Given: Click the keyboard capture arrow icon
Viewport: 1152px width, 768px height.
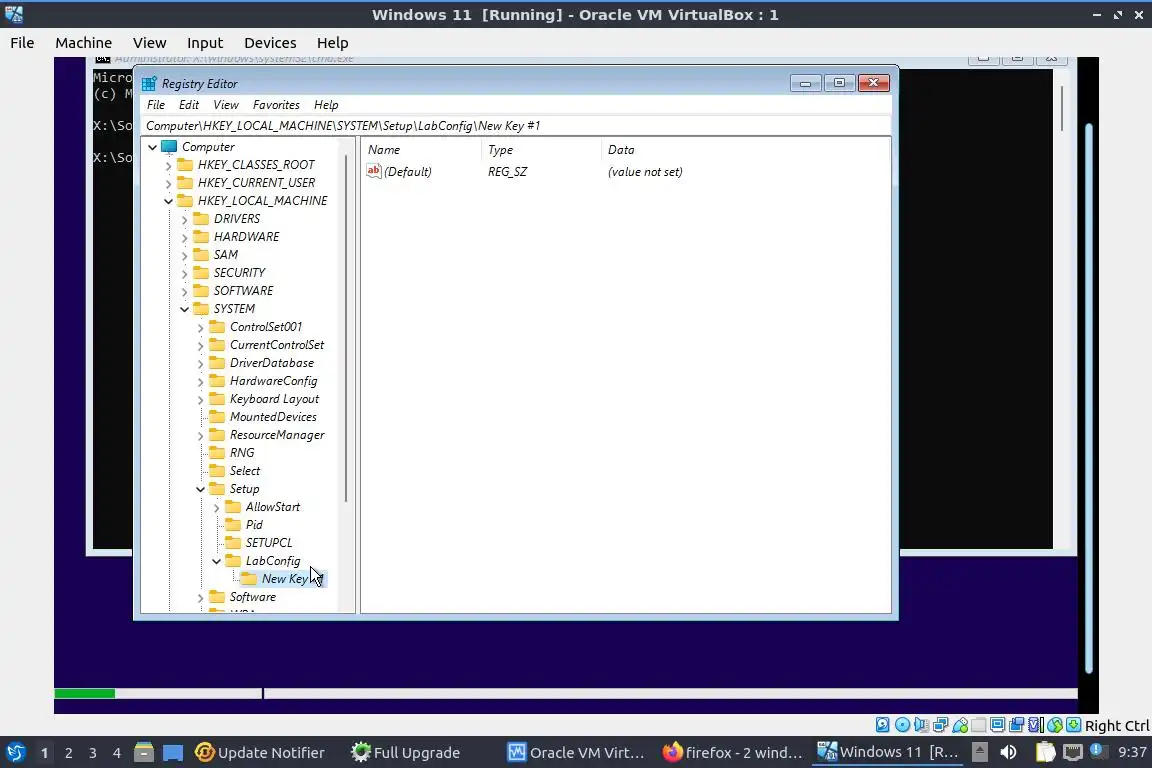Looking at the screenshot, I should pyautogui.click(x=1073, y=725).
